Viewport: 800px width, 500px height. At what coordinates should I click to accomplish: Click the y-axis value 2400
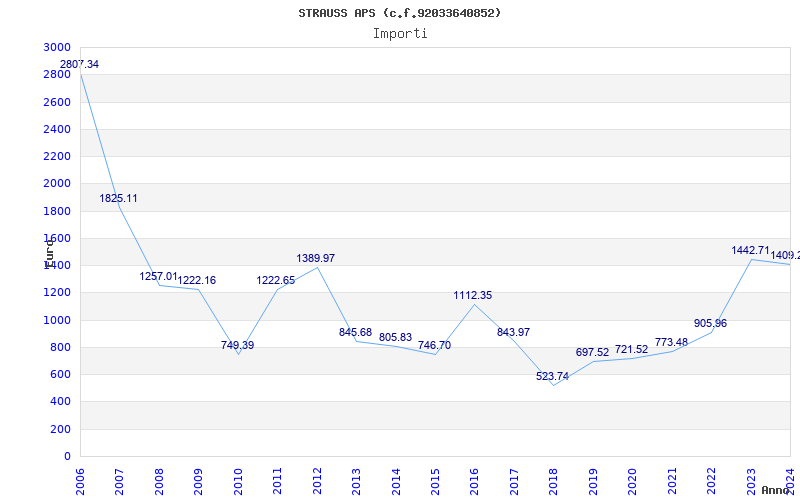tap(57, 129)
